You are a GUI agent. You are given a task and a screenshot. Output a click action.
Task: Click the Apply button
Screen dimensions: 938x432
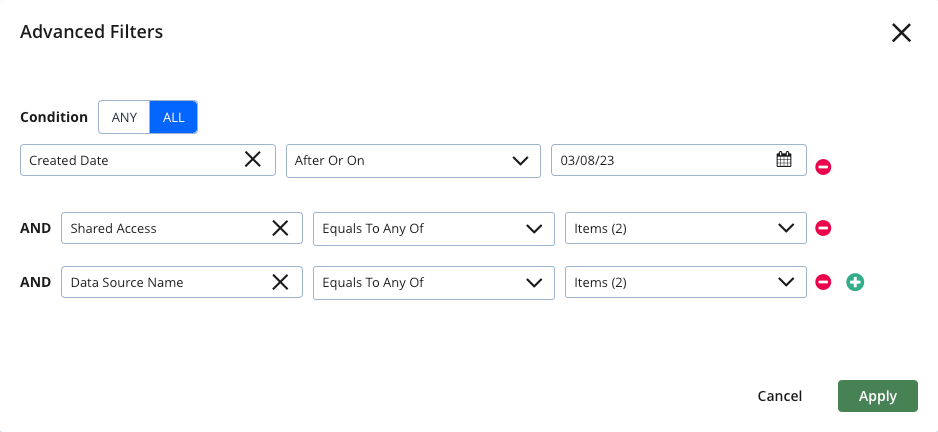878,396
